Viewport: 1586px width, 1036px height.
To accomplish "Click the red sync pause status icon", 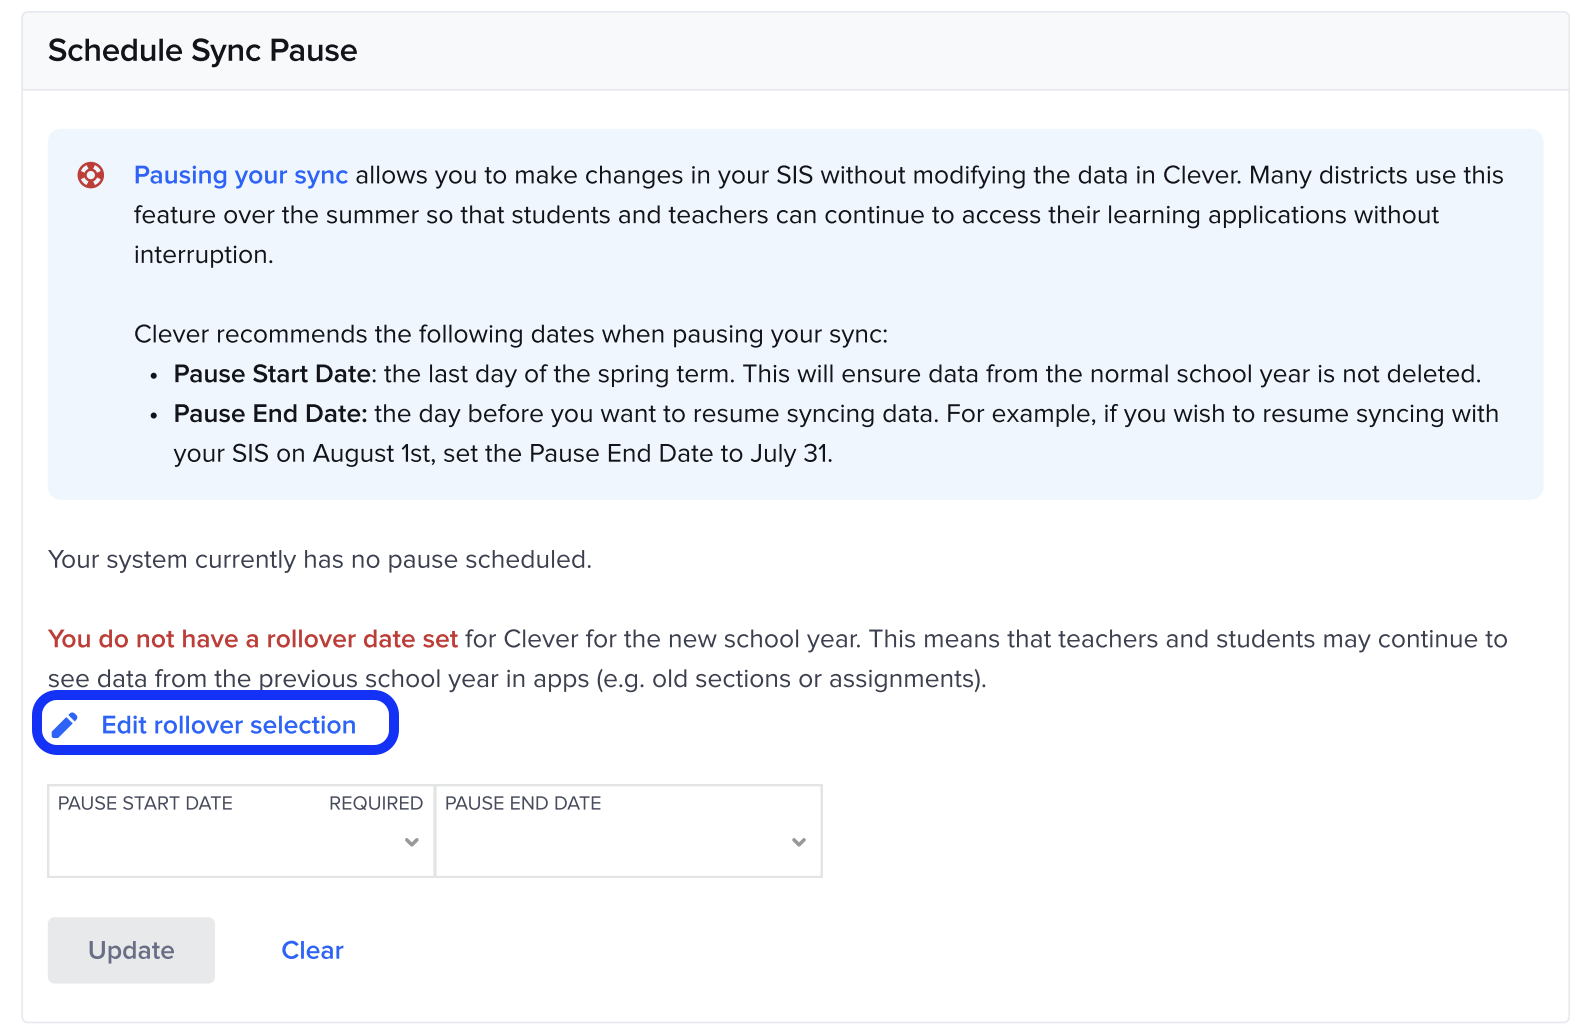I will click(x=91, y=174).
